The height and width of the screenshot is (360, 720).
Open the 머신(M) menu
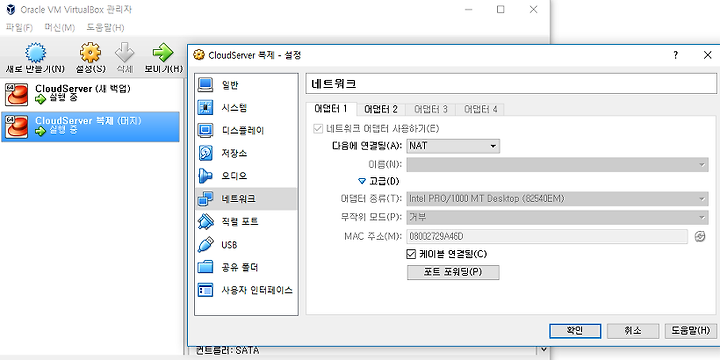60,28
